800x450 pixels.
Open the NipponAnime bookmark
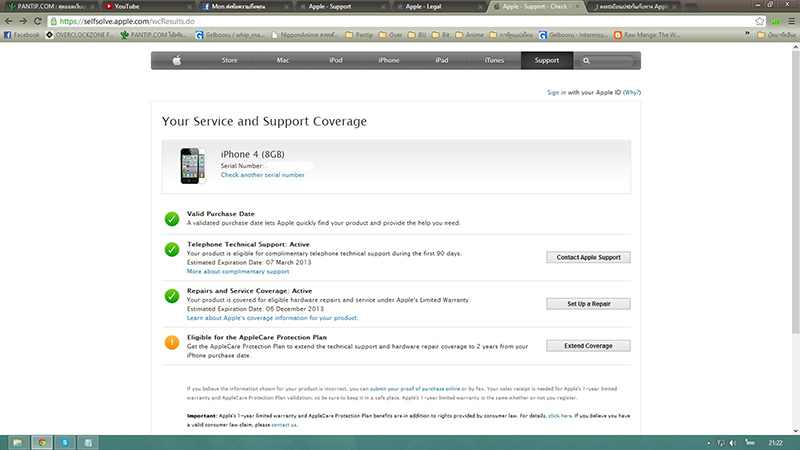click(305, 35)
